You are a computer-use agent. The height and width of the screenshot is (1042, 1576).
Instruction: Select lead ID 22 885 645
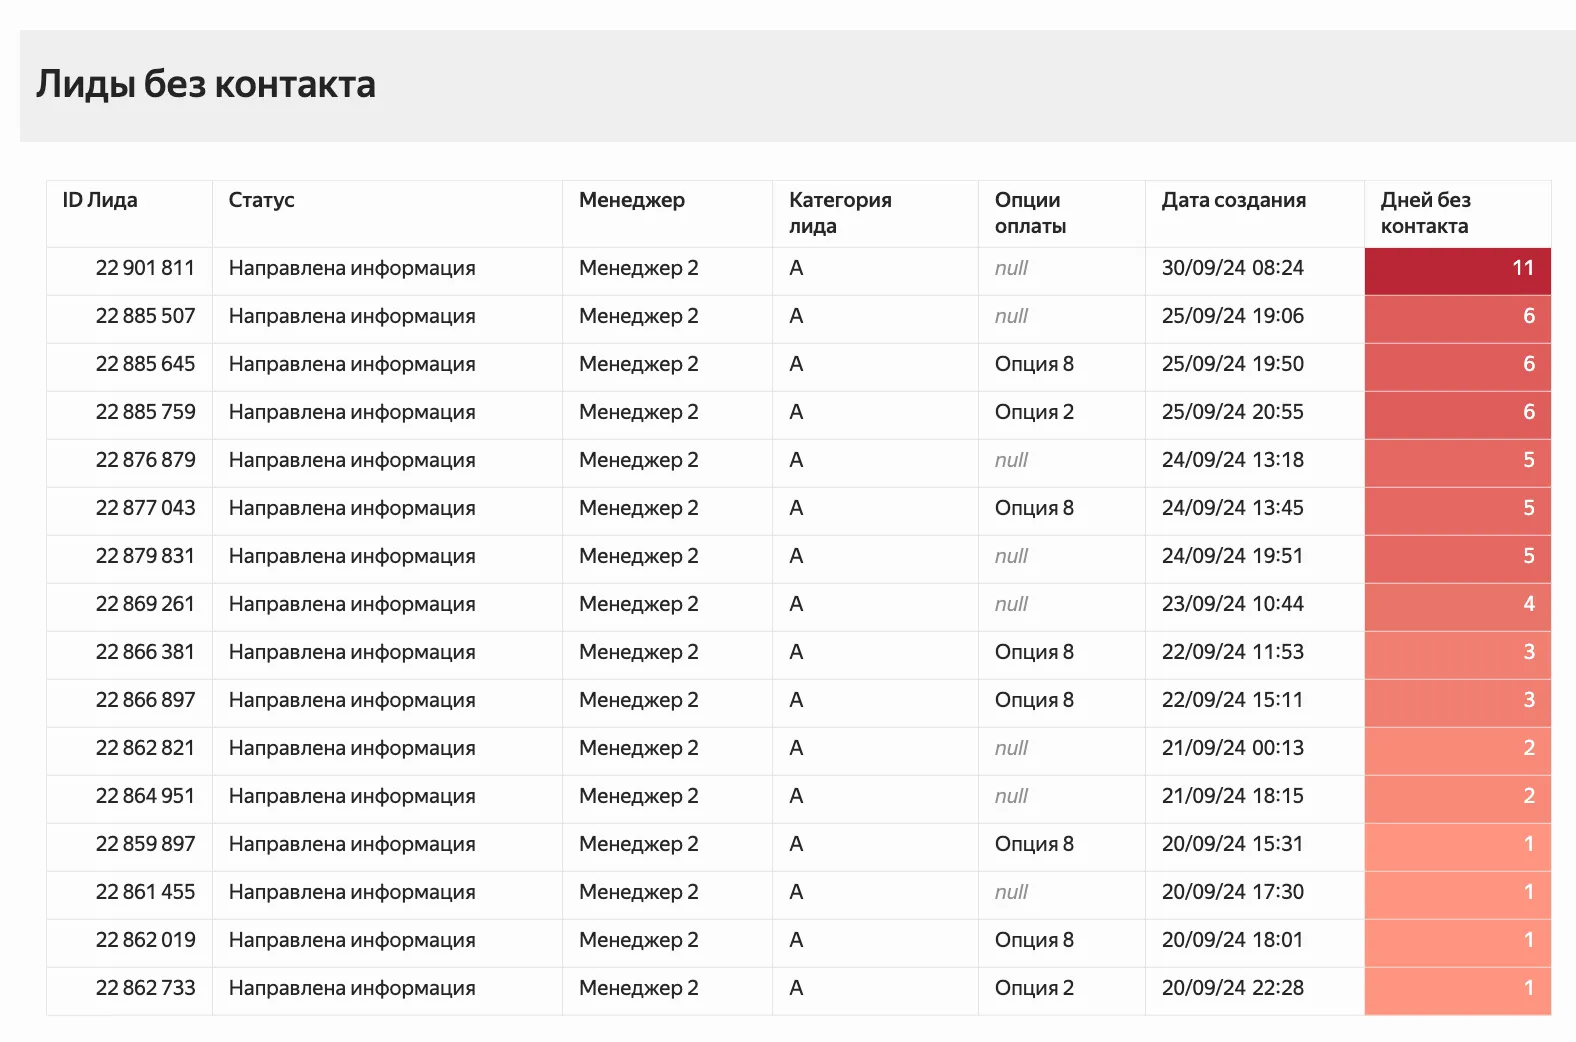coord(145,364)
